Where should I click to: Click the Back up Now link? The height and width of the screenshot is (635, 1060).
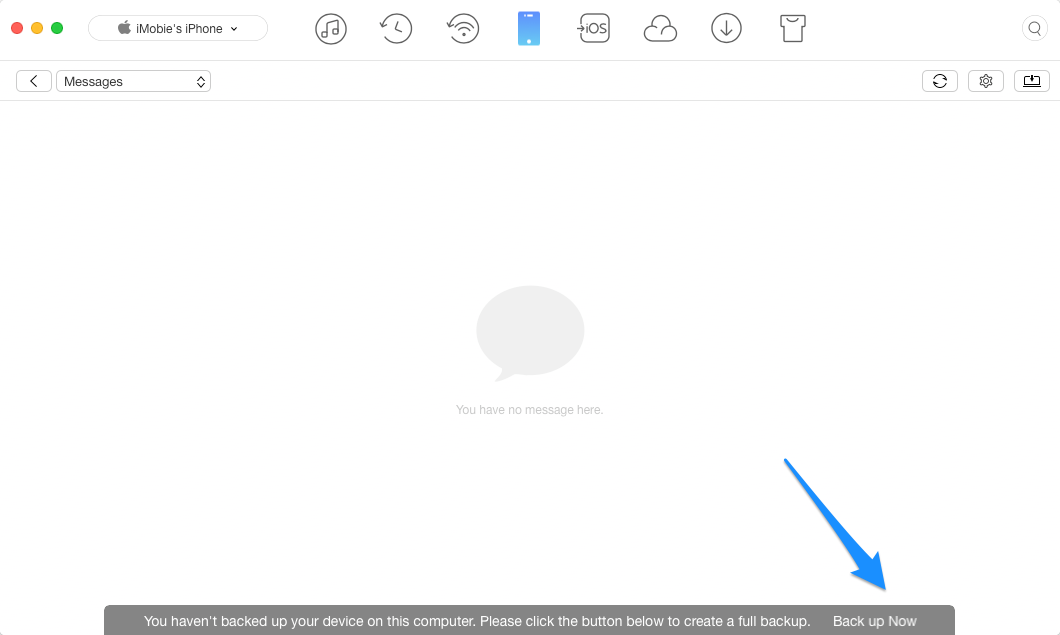tap(874, 621)
